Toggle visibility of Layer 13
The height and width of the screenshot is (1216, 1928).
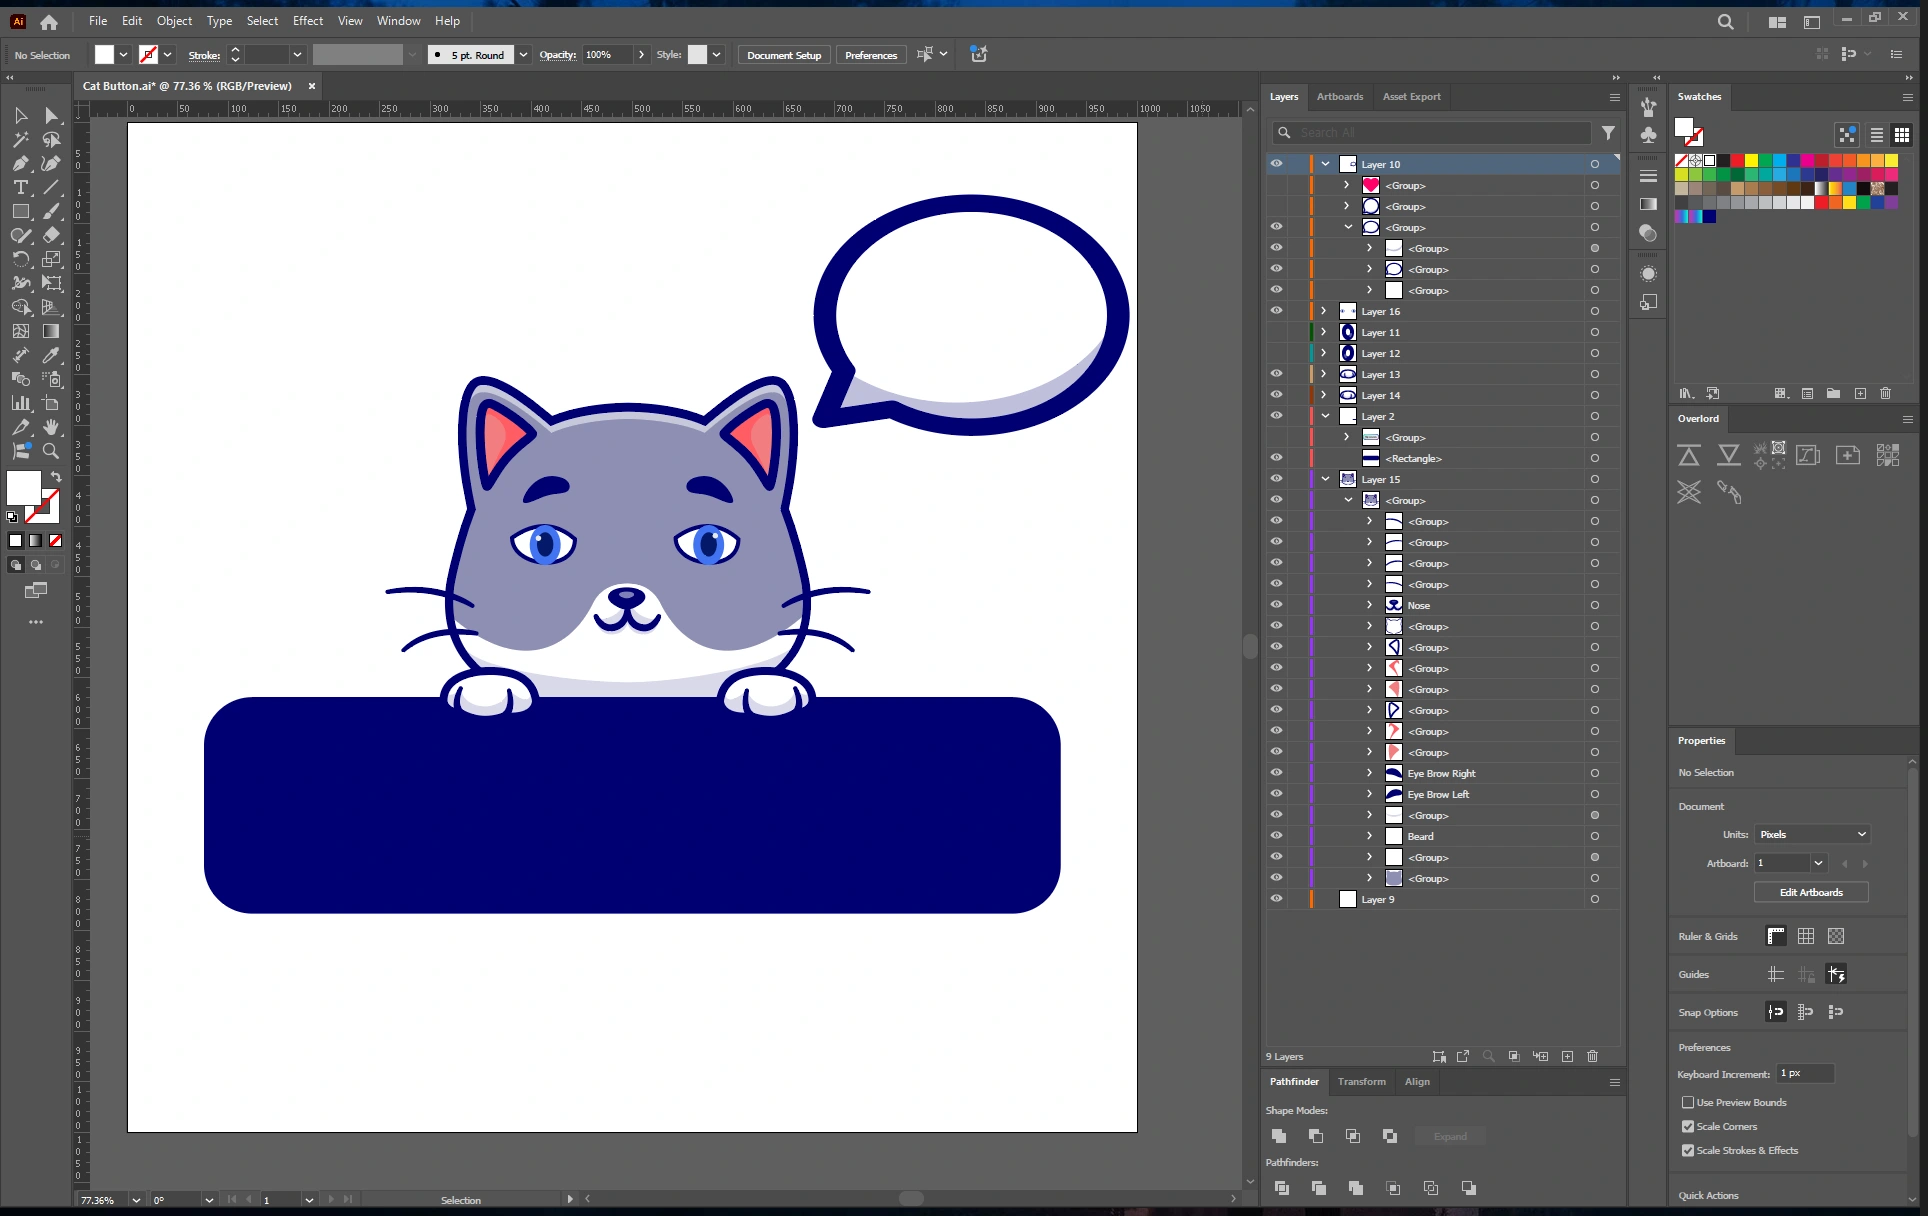tap(1277, 373)
